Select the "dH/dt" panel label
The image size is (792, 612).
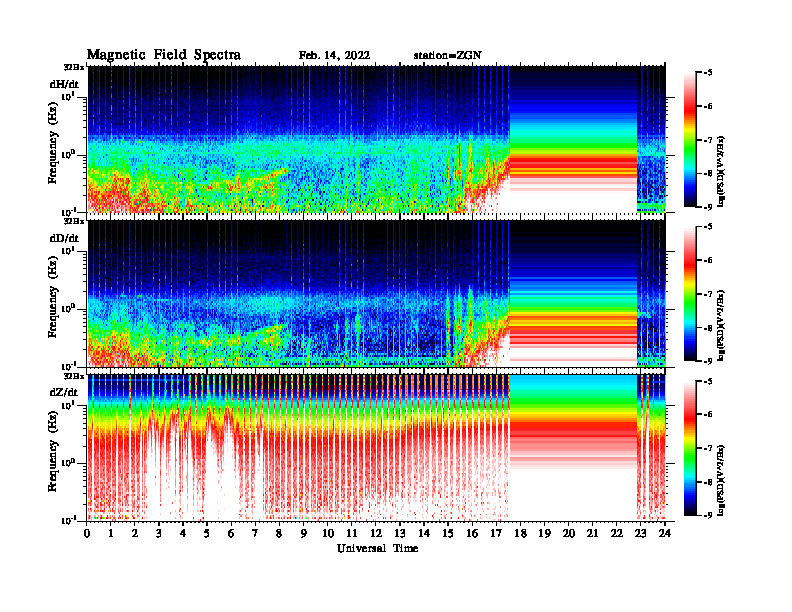tap(64, 84)
